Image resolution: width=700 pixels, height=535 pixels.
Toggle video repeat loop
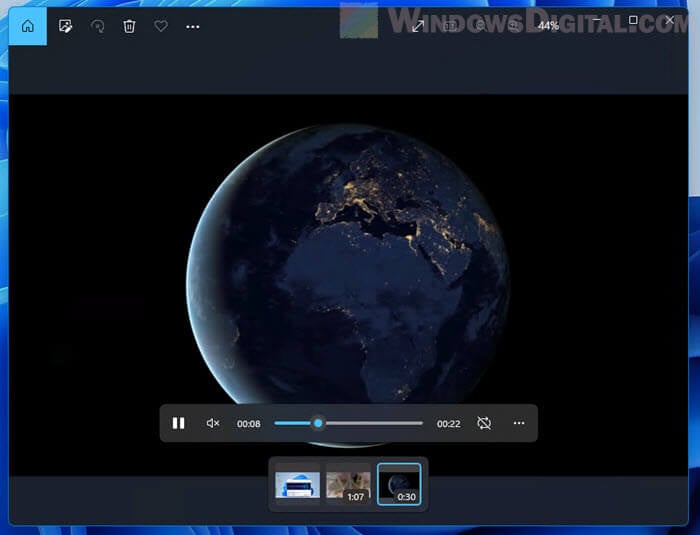484,423
